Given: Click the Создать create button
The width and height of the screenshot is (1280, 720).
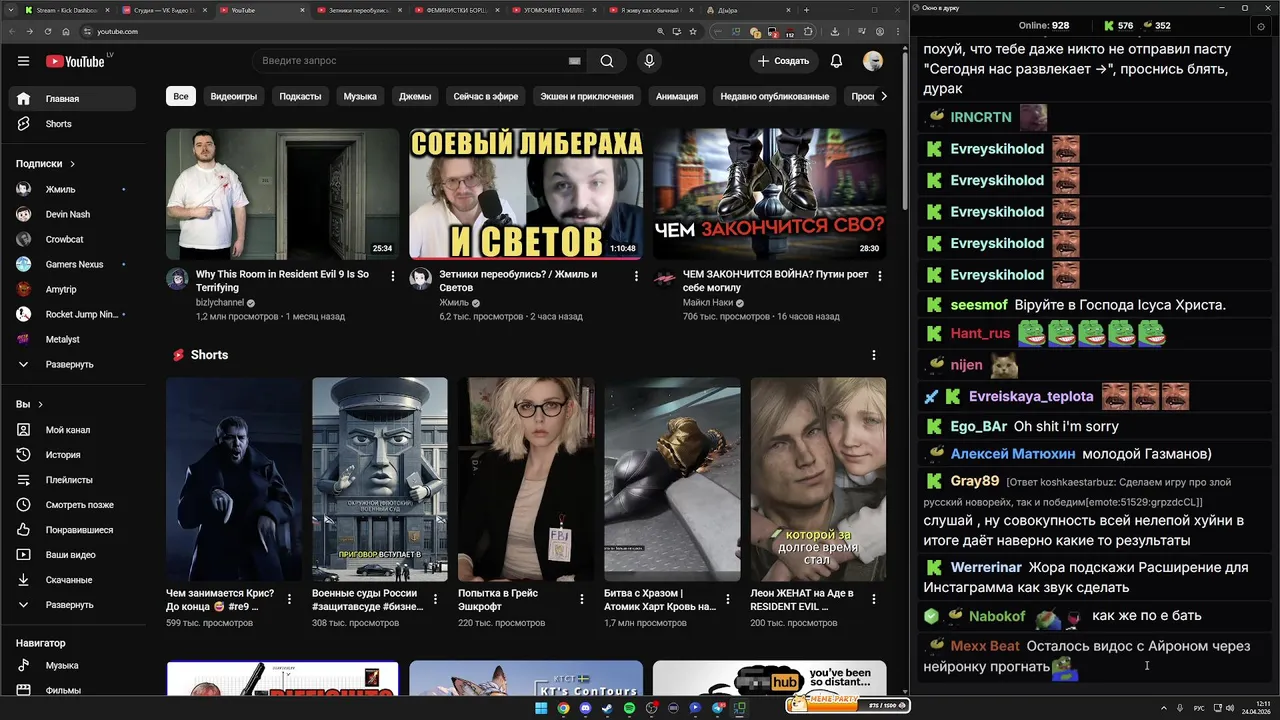Looking at the screenshot, I should 783,61.
